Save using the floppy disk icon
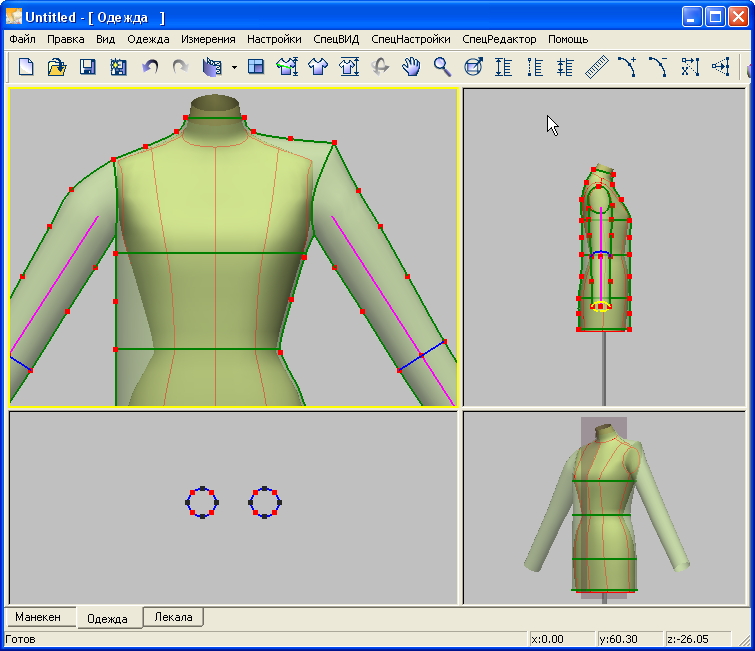The height and width of the screenshot is (651, 755). click(88, 67)
